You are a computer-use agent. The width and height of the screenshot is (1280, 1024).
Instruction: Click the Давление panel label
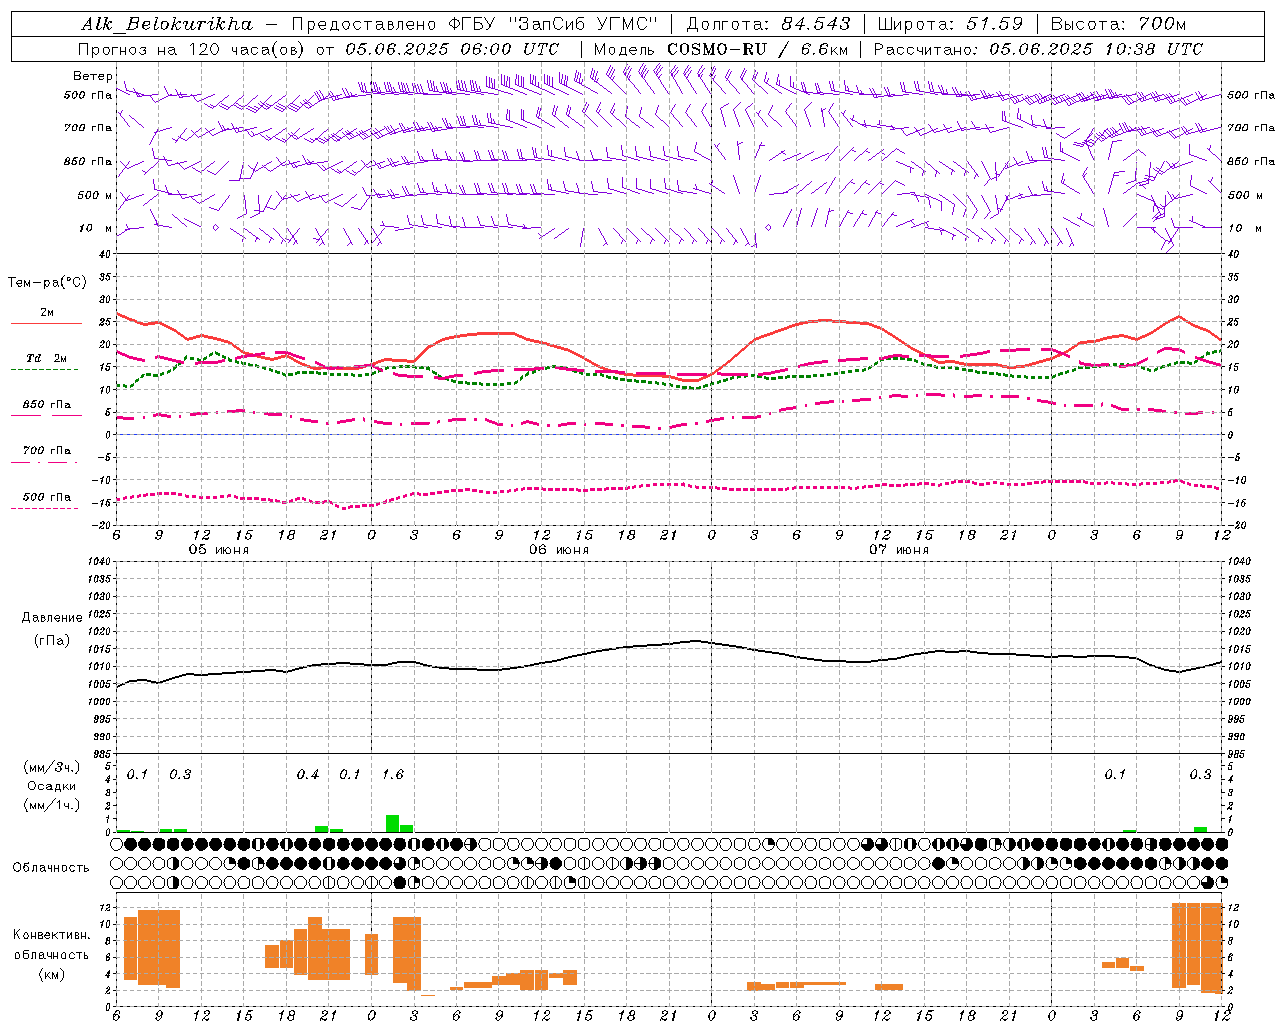click(x=52, y=618)
